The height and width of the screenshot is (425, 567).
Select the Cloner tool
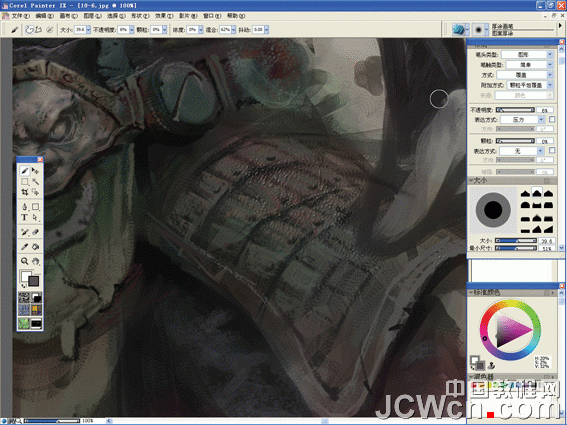24,232
